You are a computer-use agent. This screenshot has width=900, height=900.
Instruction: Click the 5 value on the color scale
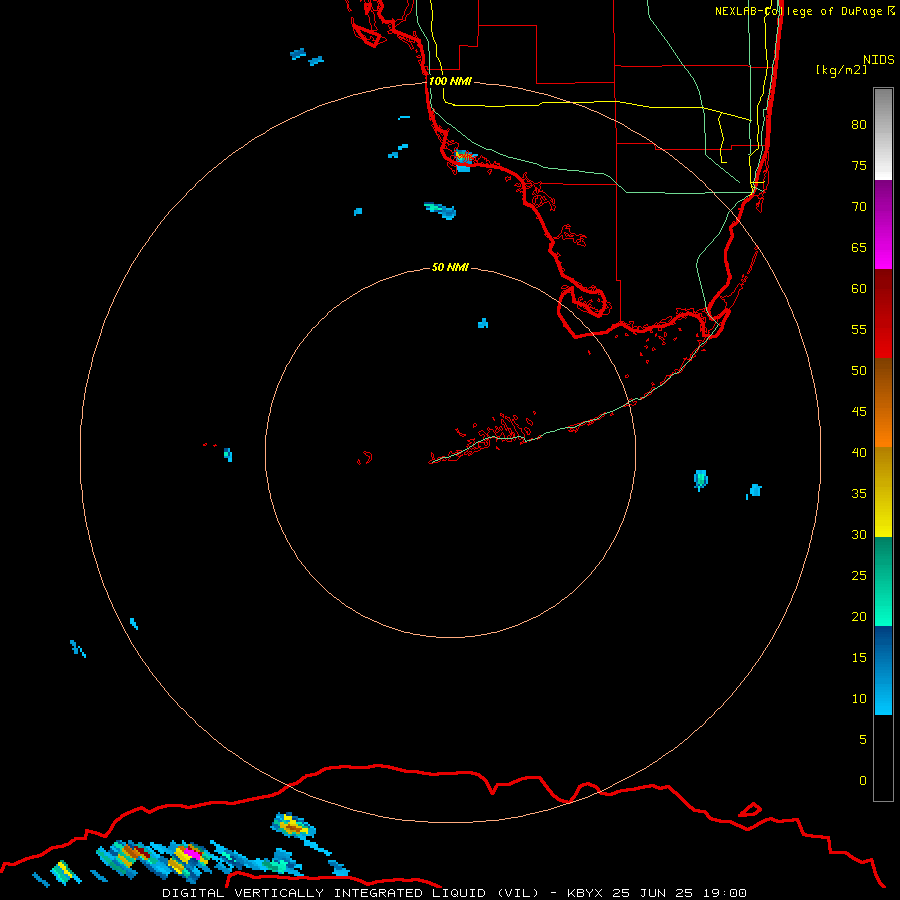click(x=863, y=739)
